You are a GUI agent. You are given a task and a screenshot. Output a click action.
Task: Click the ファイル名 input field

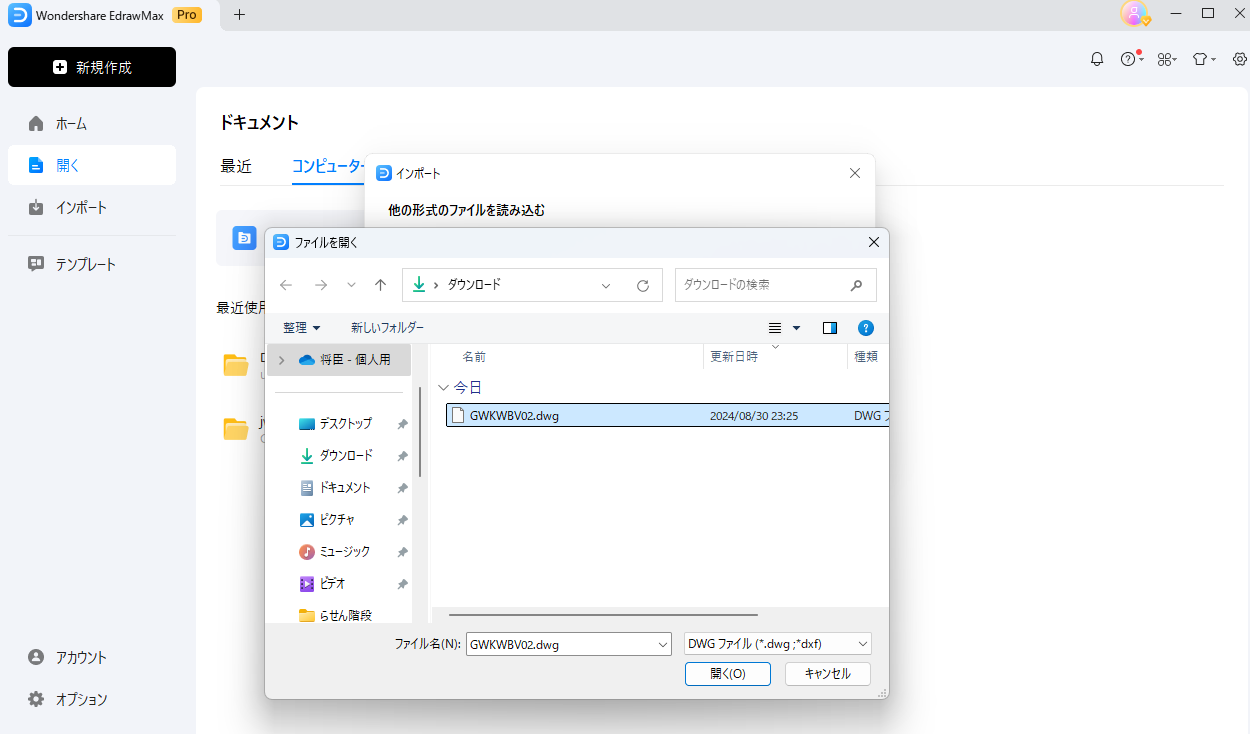[560, 645]
